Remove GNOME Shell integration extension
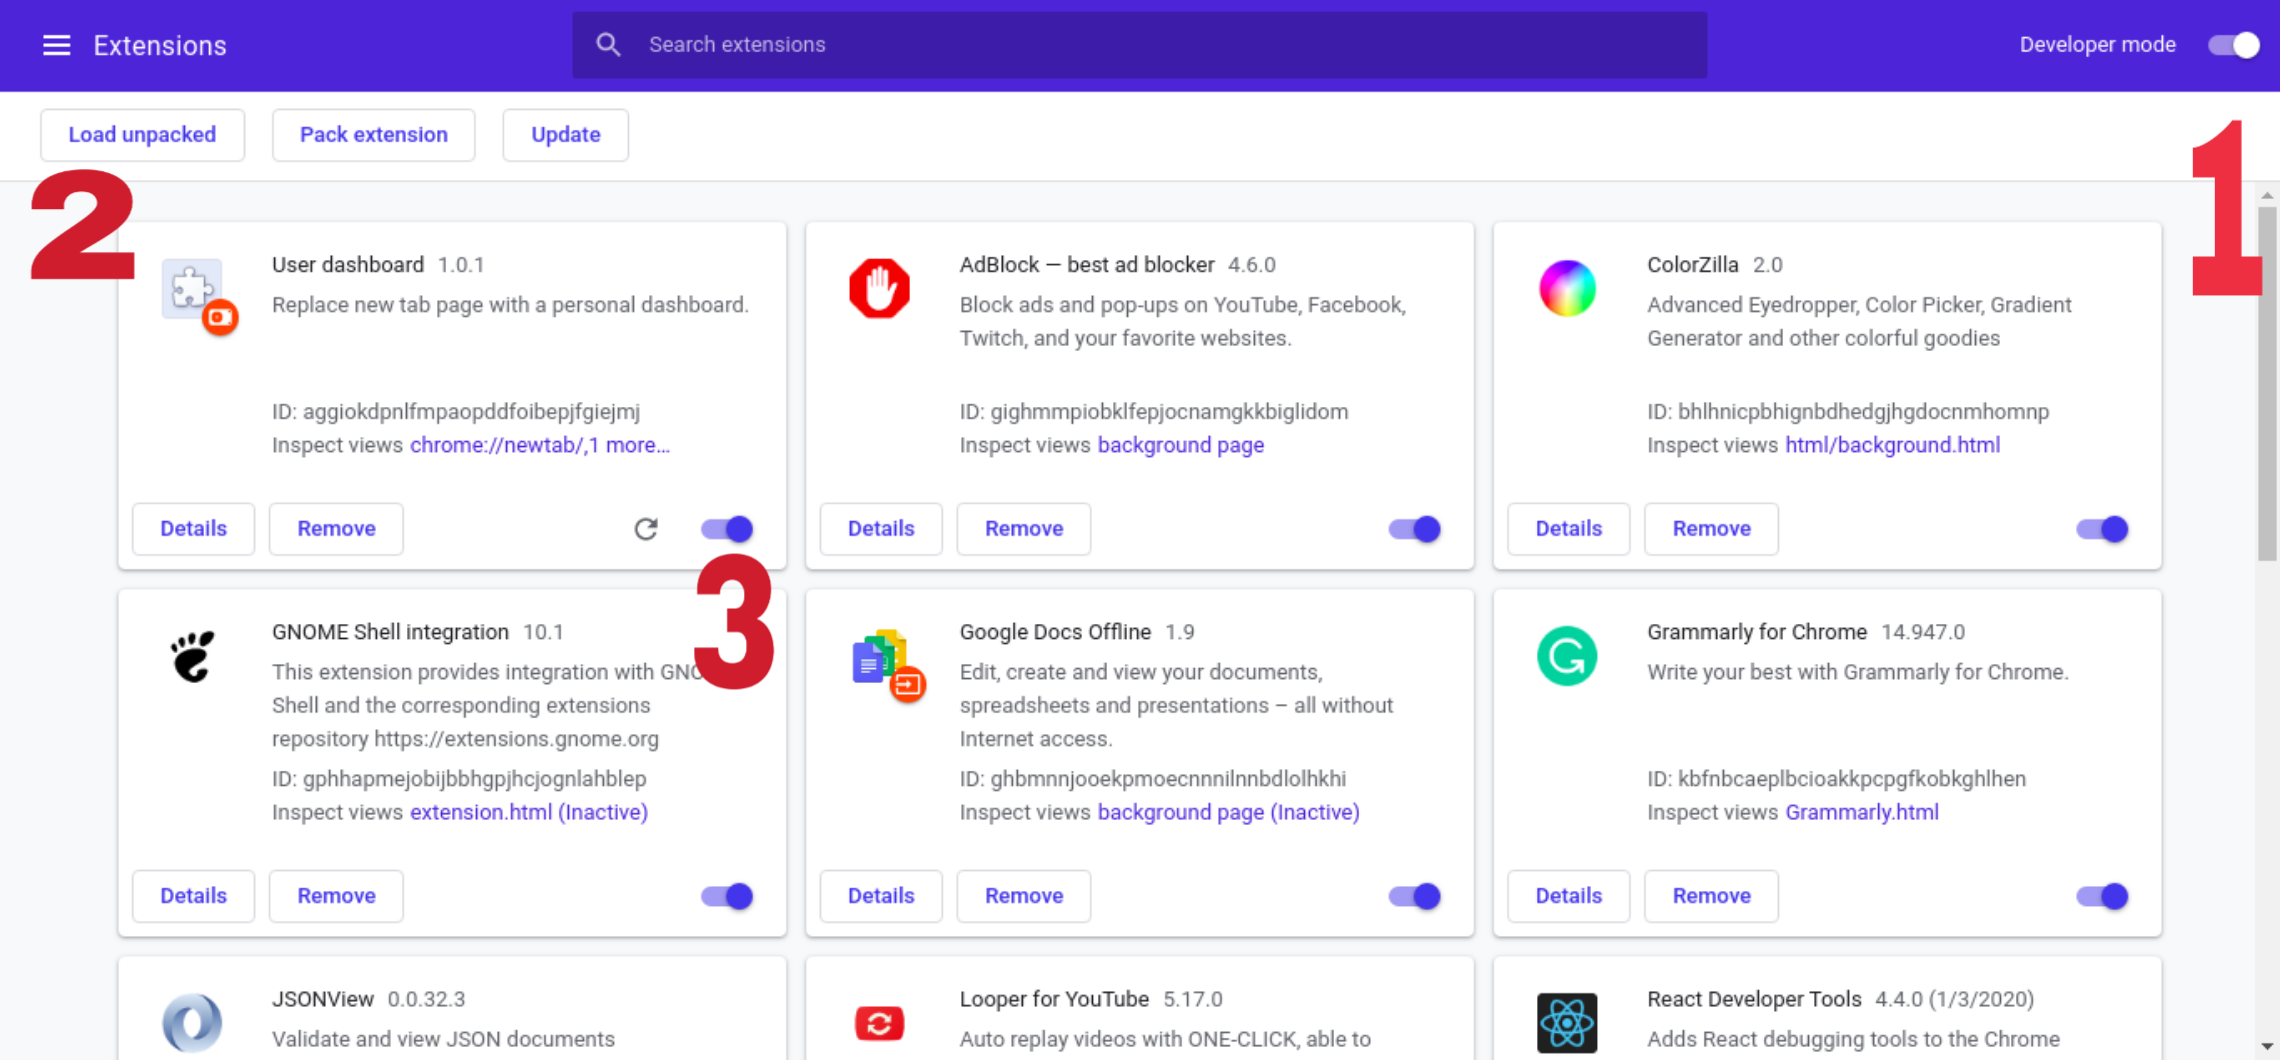 point(336,896)
